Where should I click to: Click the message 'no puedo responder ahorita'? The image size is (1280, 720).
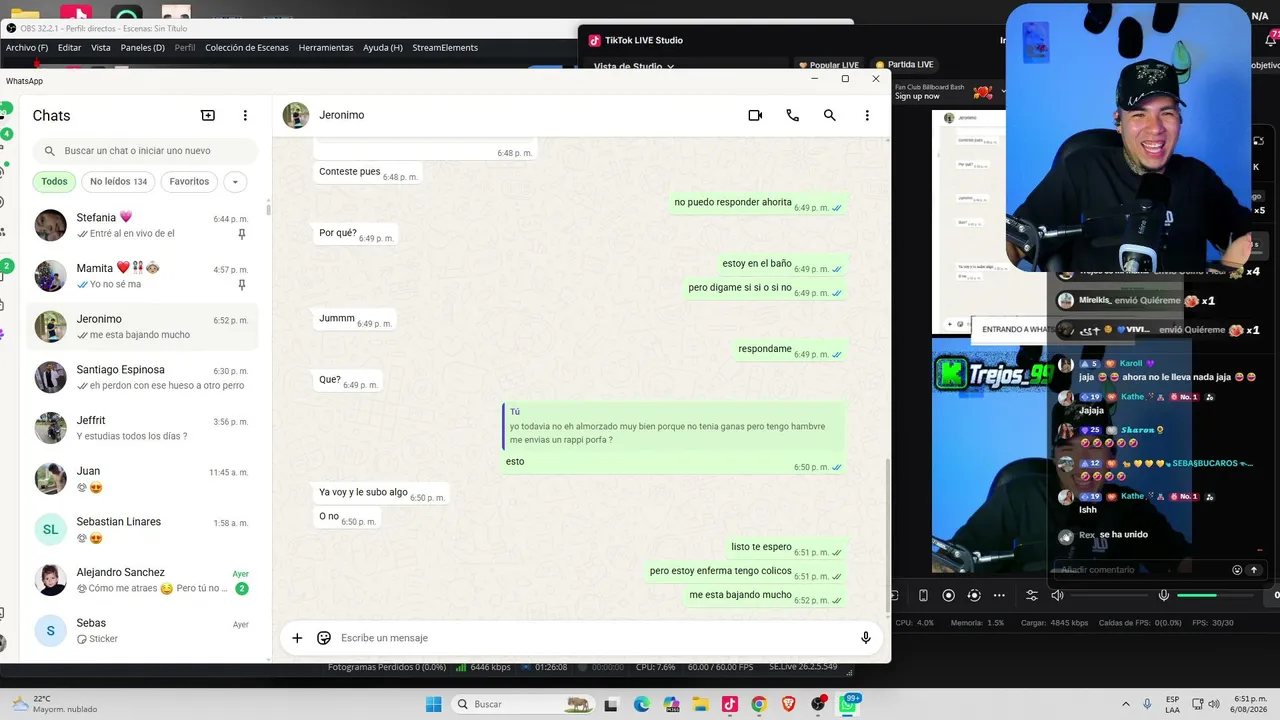point(758,203)
